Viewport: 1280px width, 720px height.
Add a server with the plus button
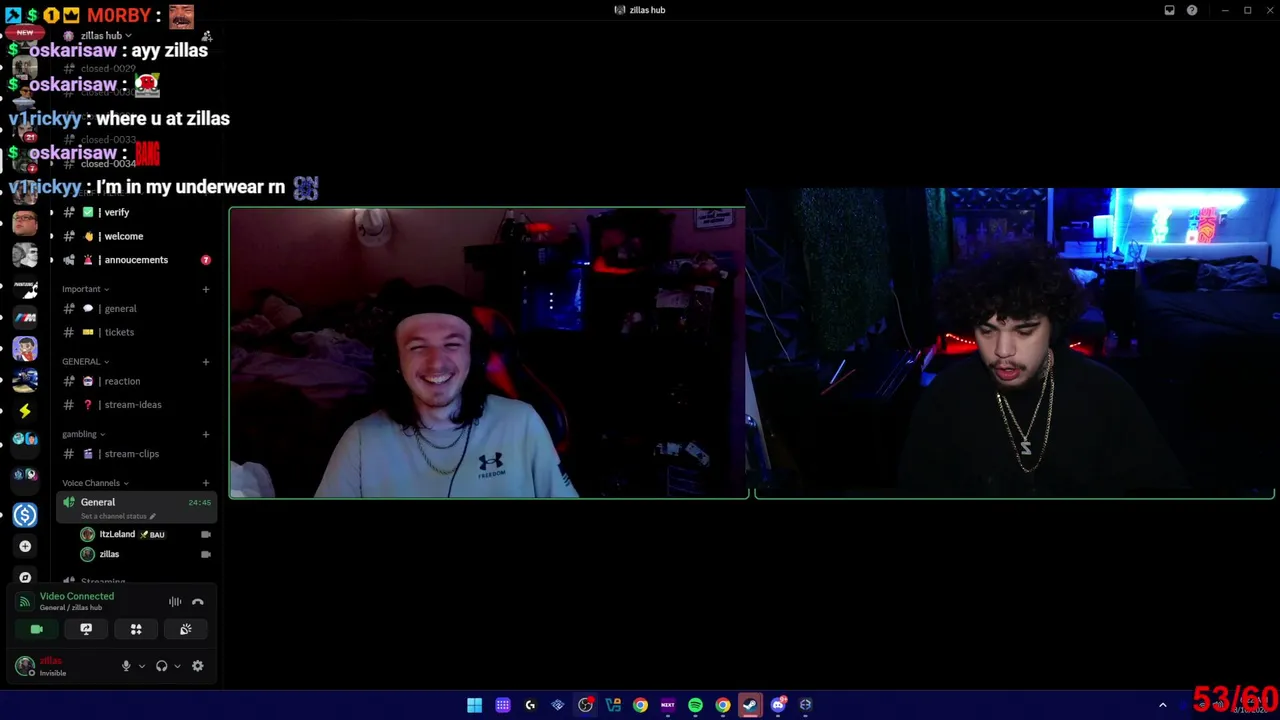pyautogui.click(x=25, y=546)
